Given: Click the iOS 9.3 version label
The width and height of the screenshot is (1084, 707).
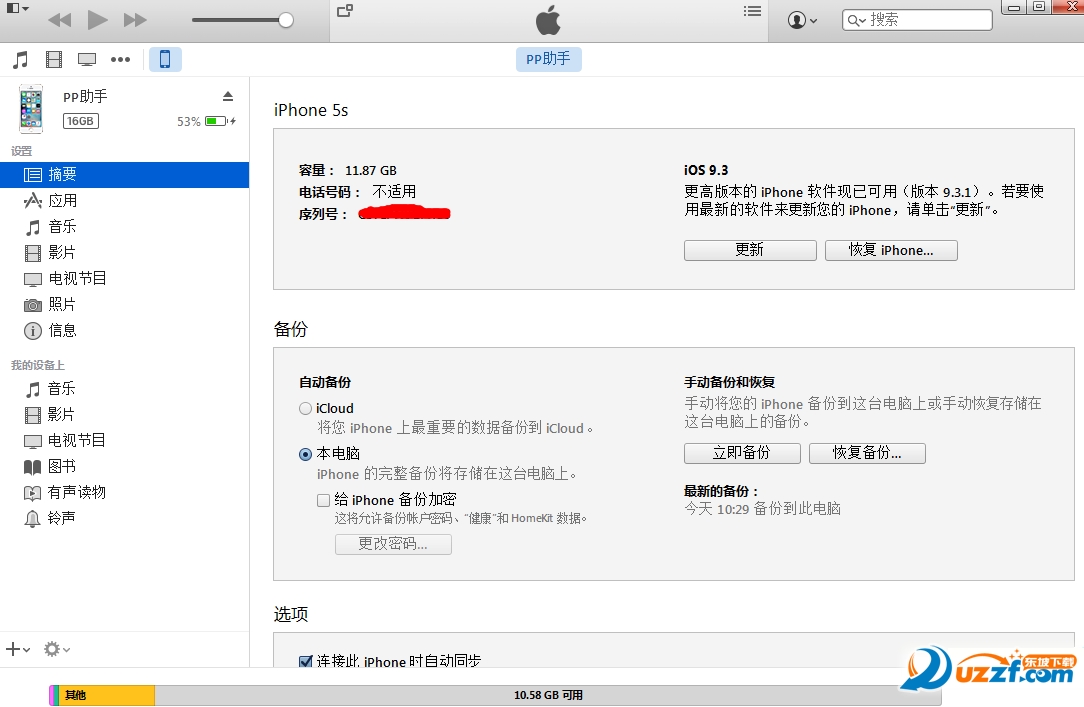Looking at the screenshot, I should tap(706, 170).
